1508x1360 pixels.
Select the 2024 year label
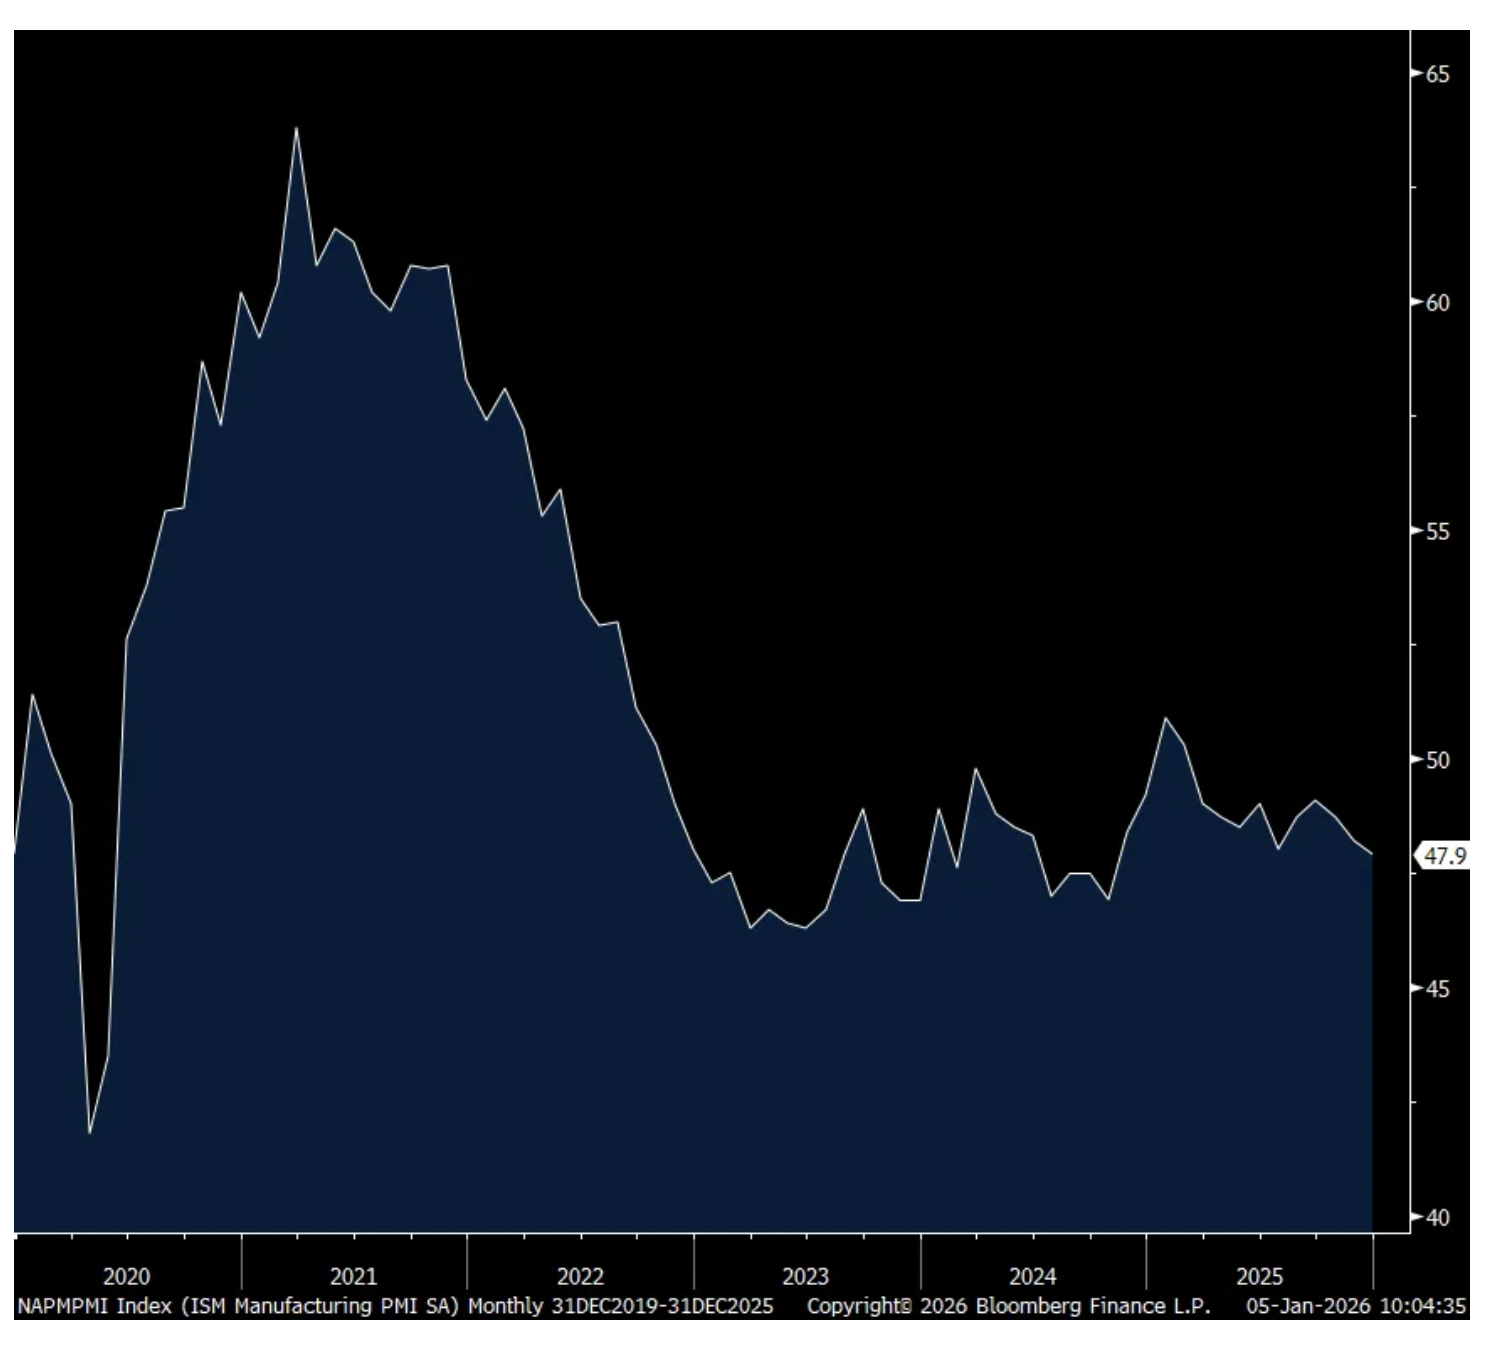1033,1276
